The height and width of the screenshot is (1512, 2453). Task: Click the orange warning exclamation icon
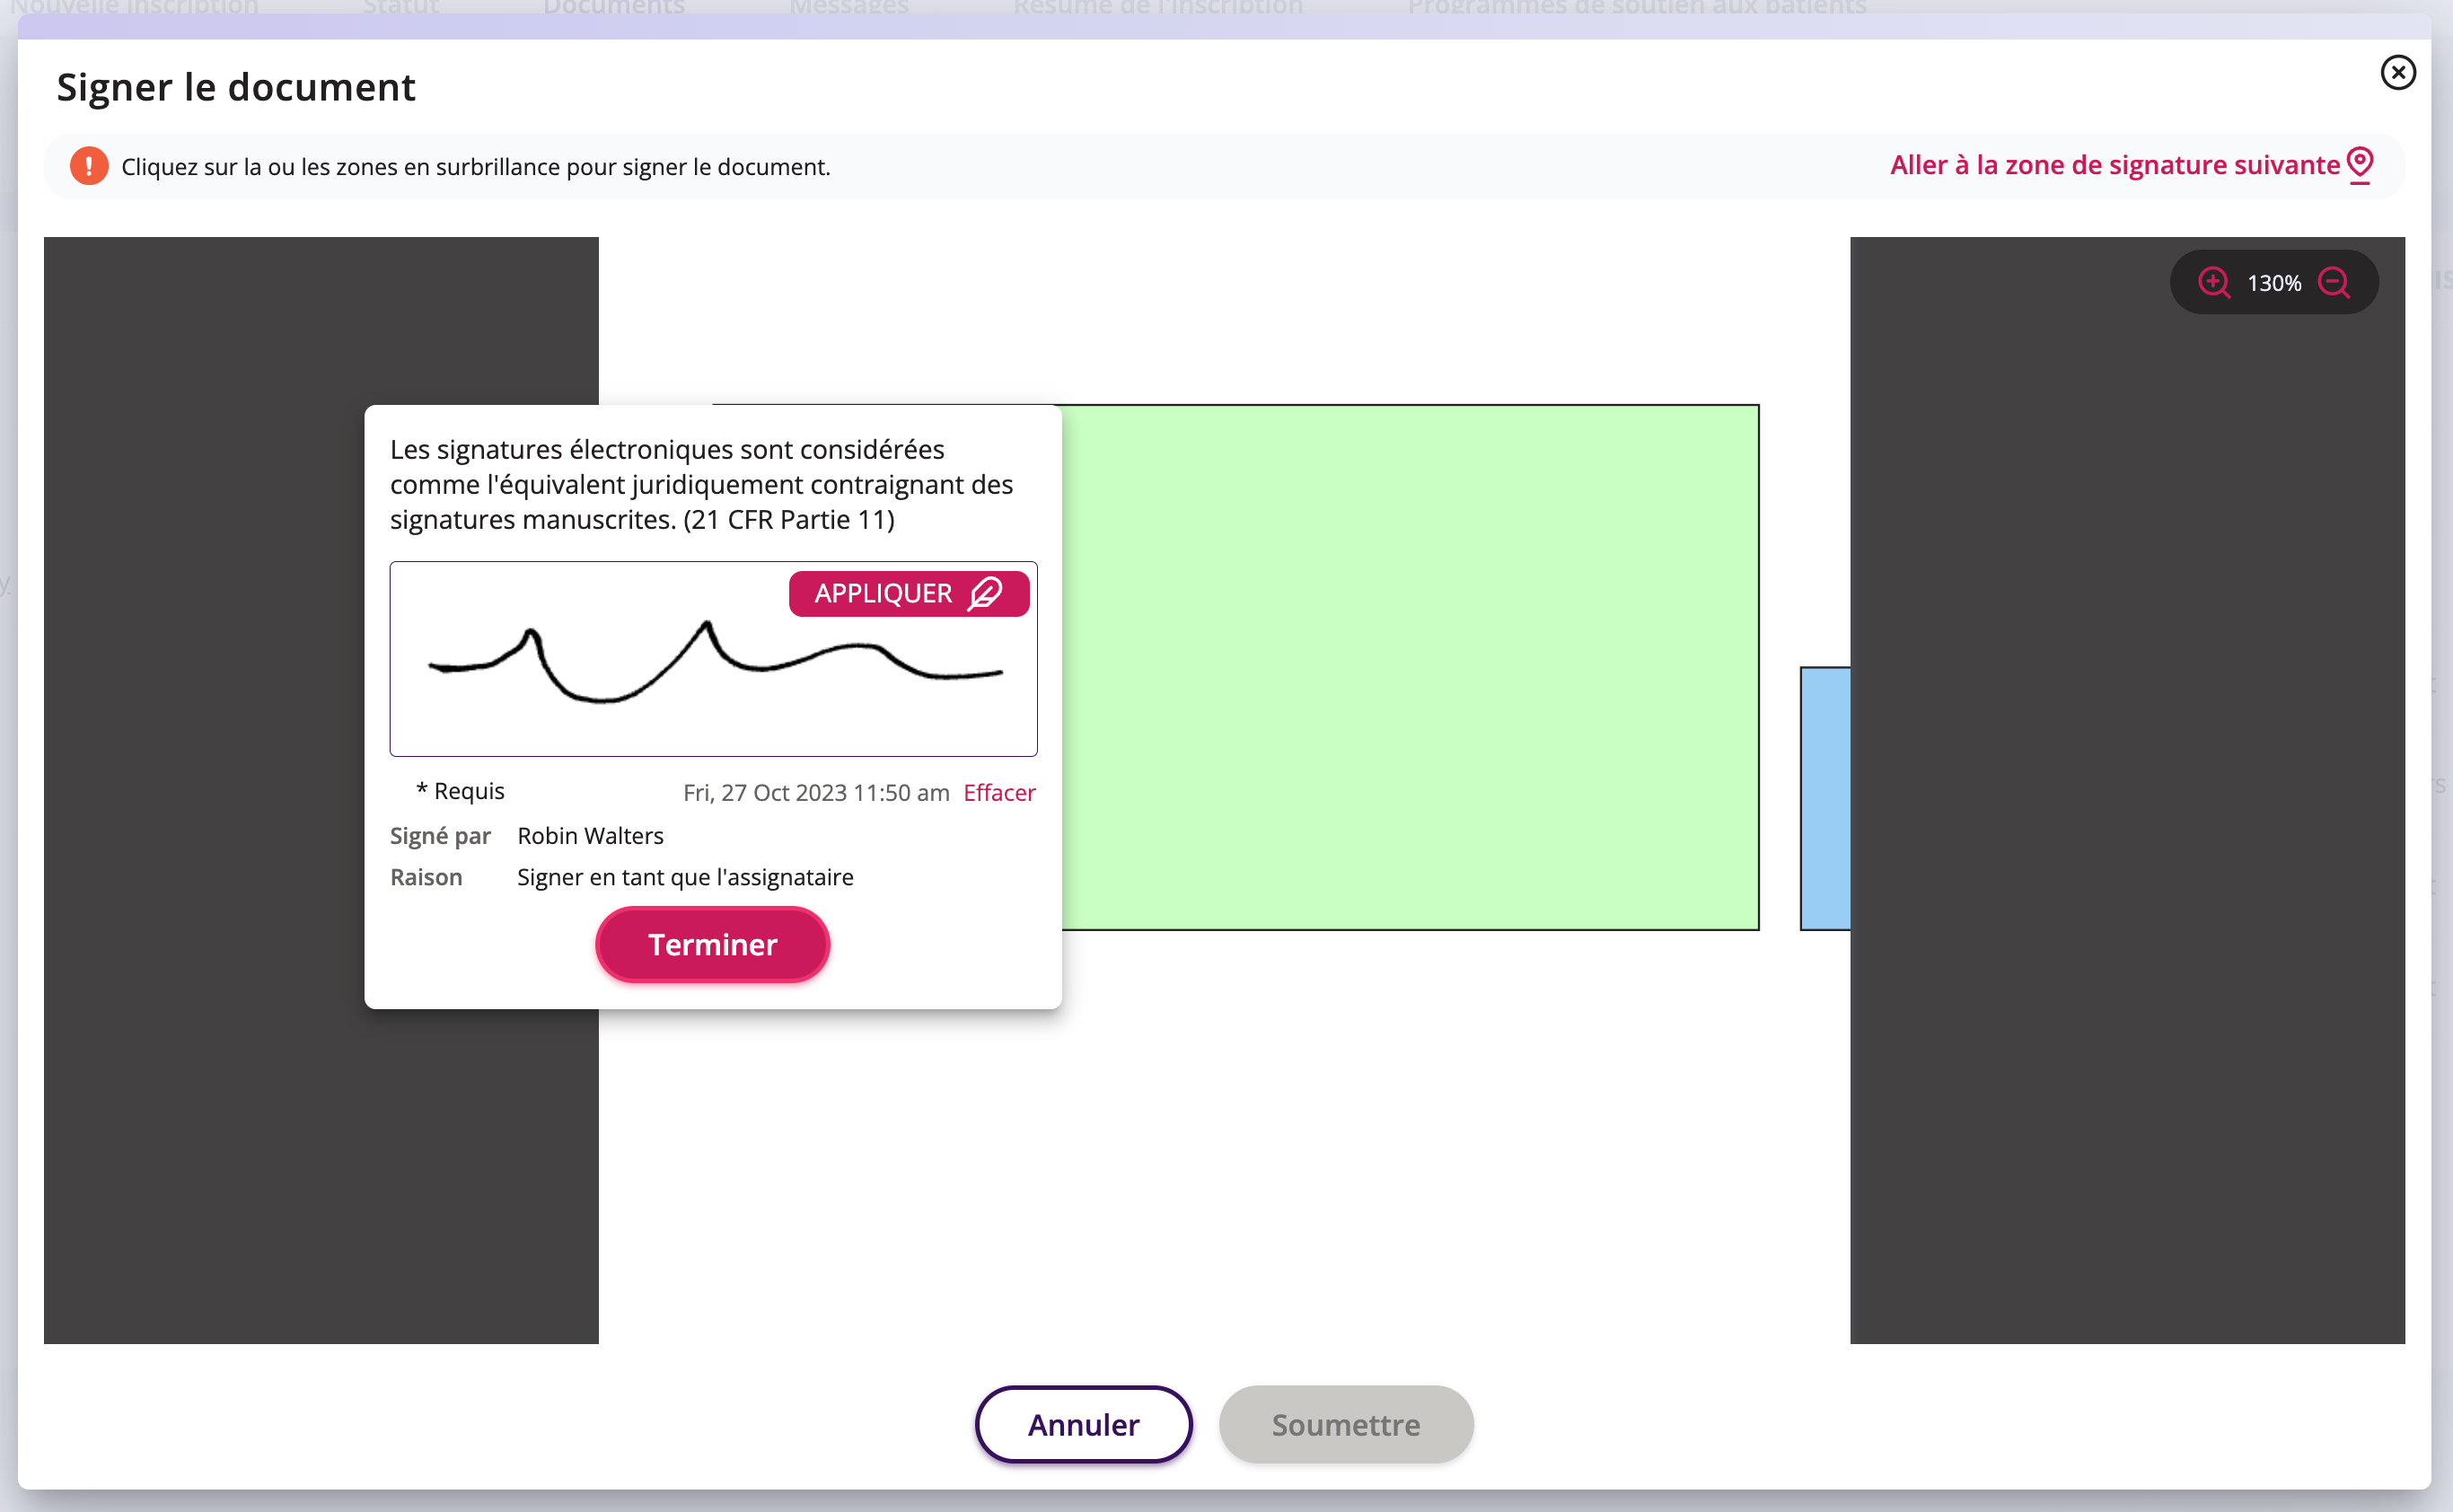click(x=89, y=166)
